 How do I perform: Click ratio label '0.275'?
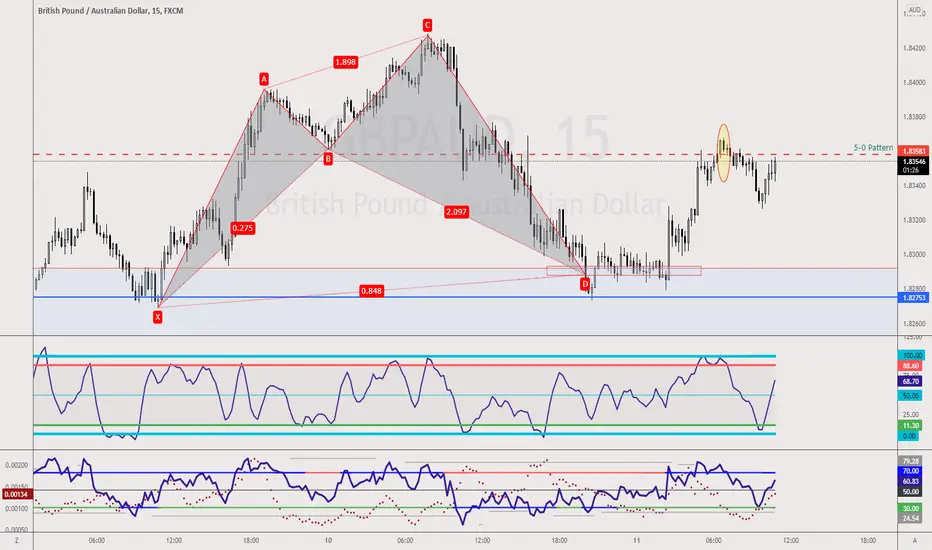coord(243,228)
